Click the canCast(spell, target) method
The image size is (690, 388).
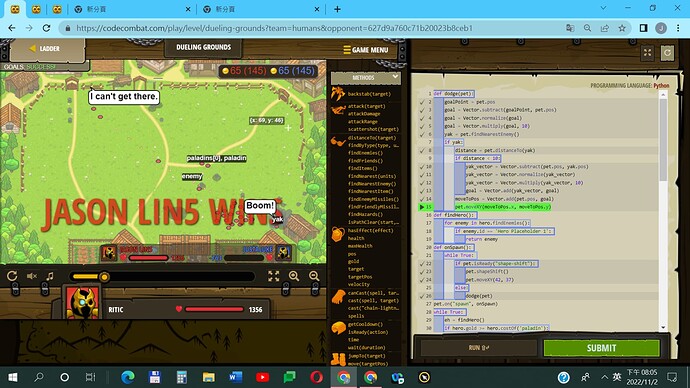[x=373, y=293]
